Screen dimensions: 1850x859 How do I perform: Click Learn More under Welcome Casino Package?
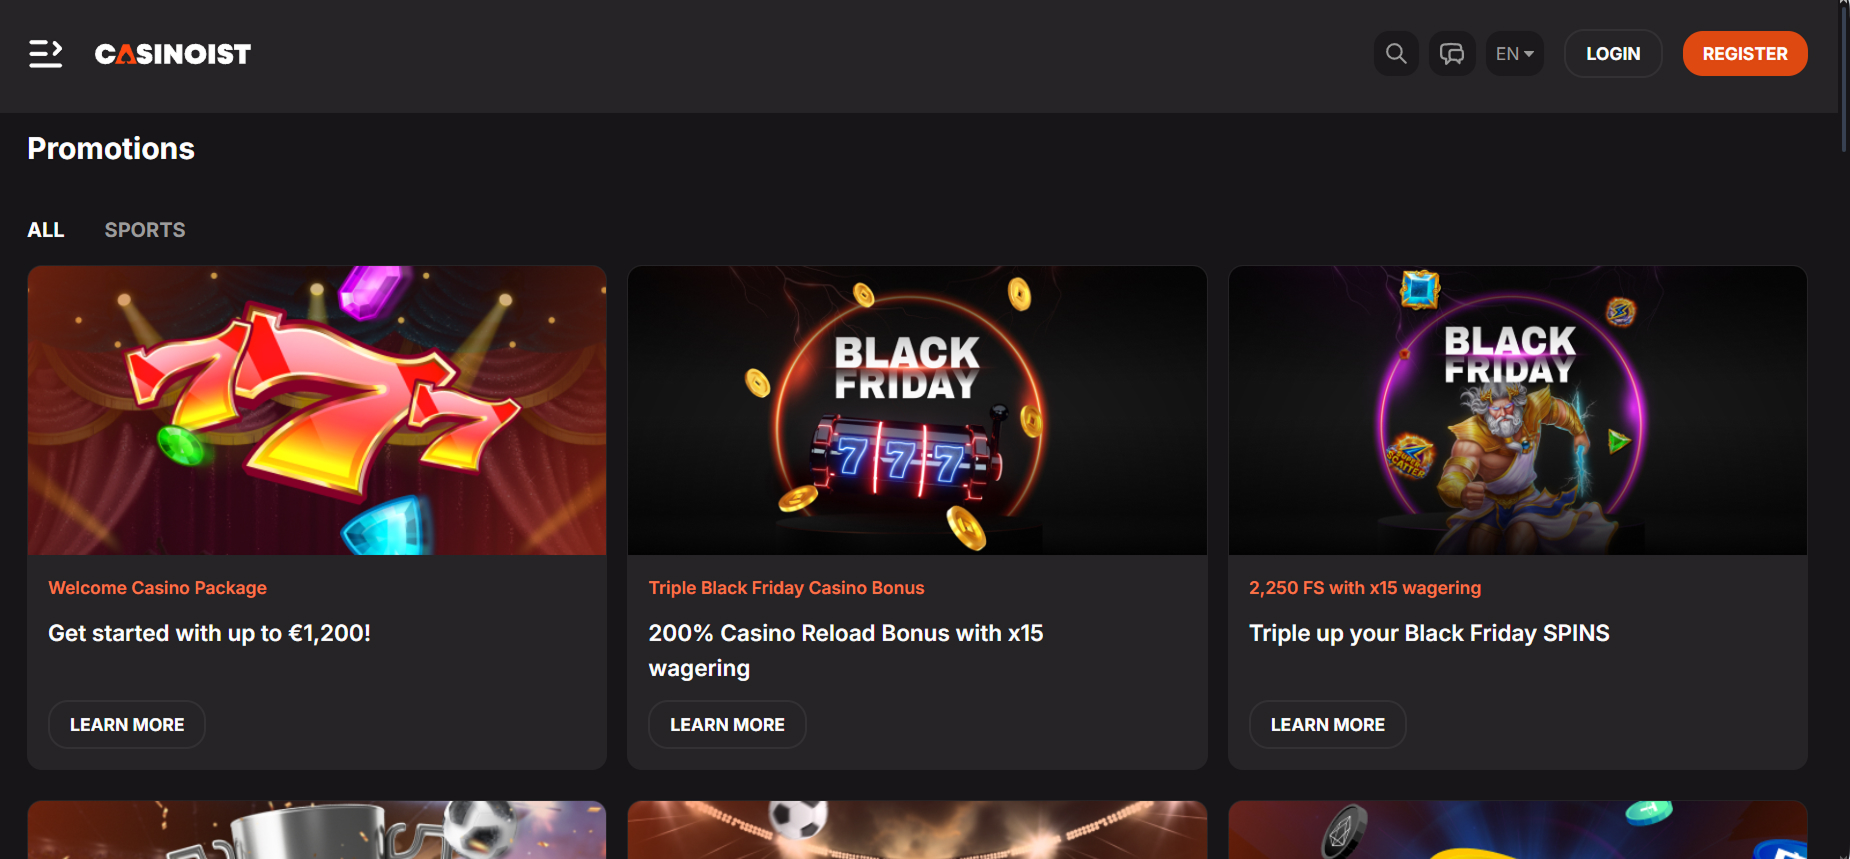pos(127,725)
